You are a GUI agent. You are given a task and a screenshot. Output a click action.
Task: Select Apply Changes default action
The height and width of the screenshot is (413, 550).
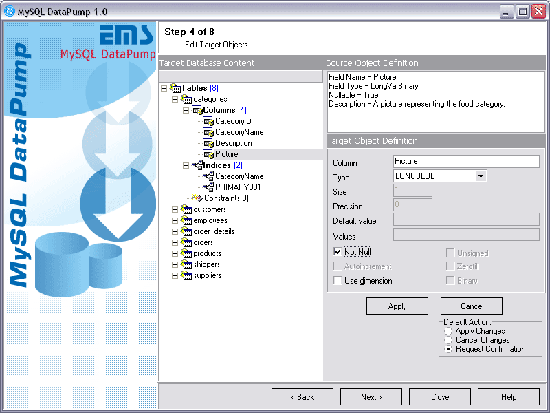point(448,331)
